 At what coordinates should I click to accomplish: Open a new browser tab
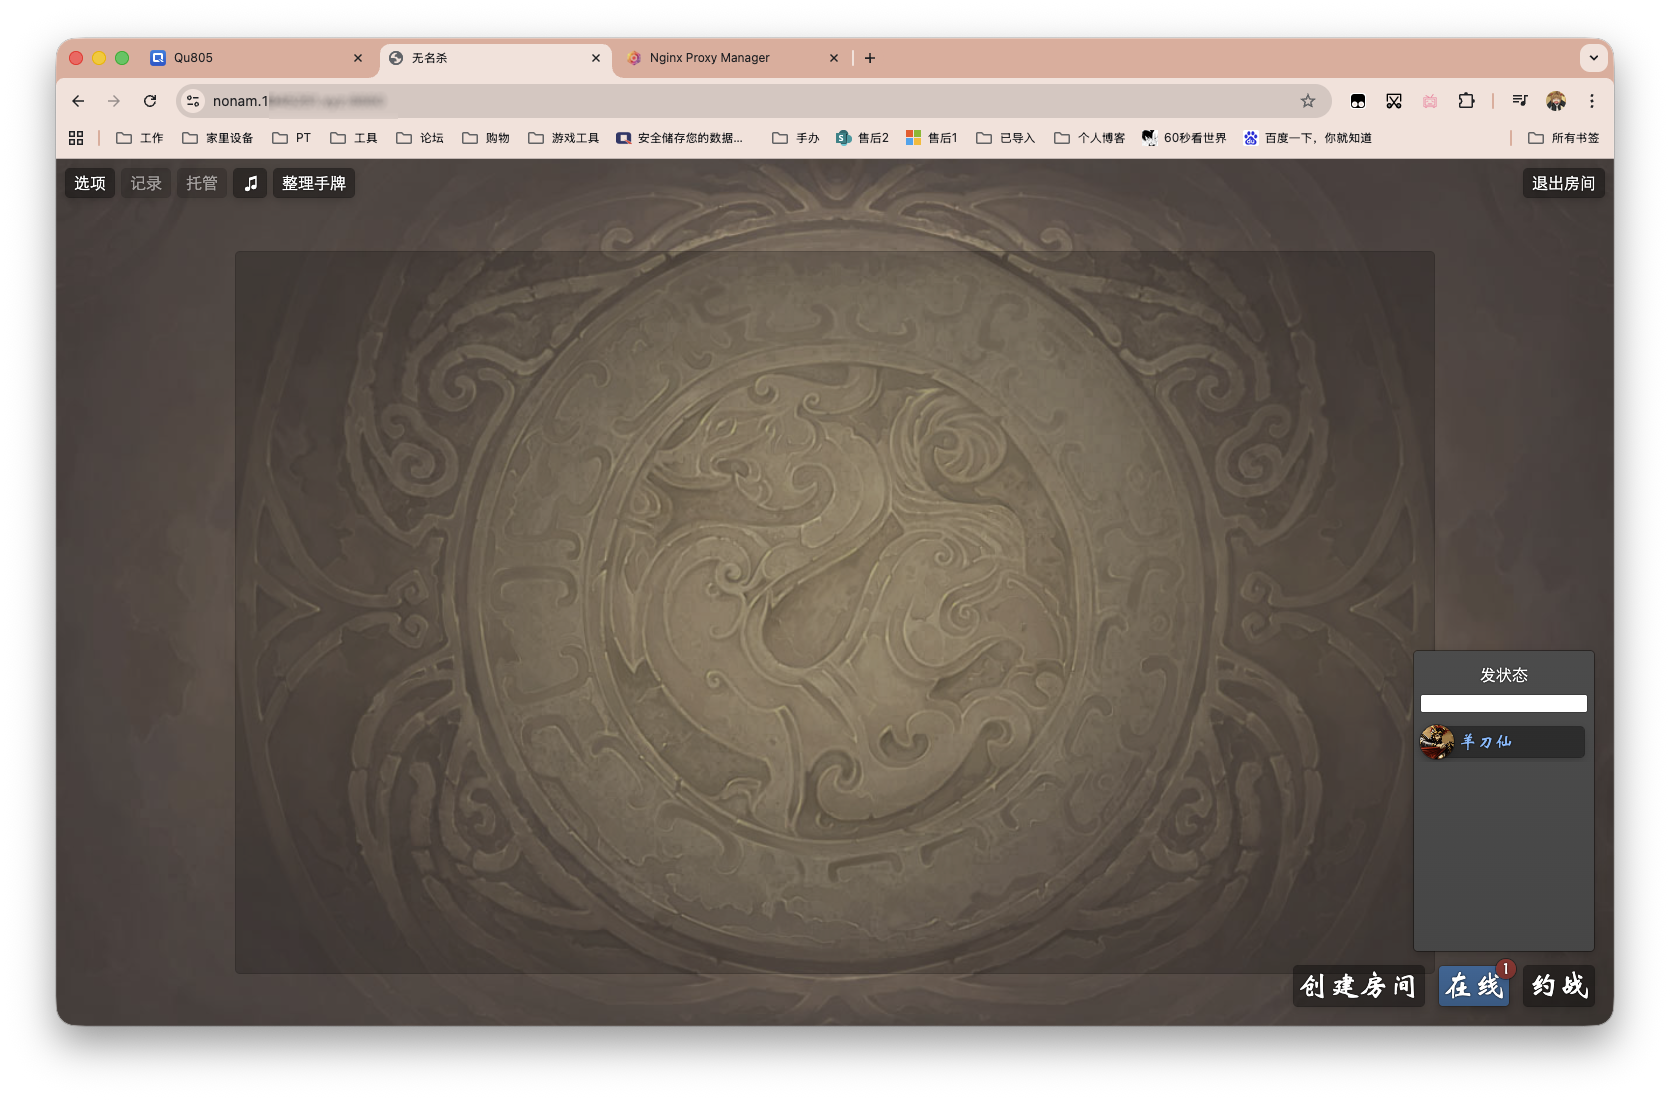click(x=870, y=58)
